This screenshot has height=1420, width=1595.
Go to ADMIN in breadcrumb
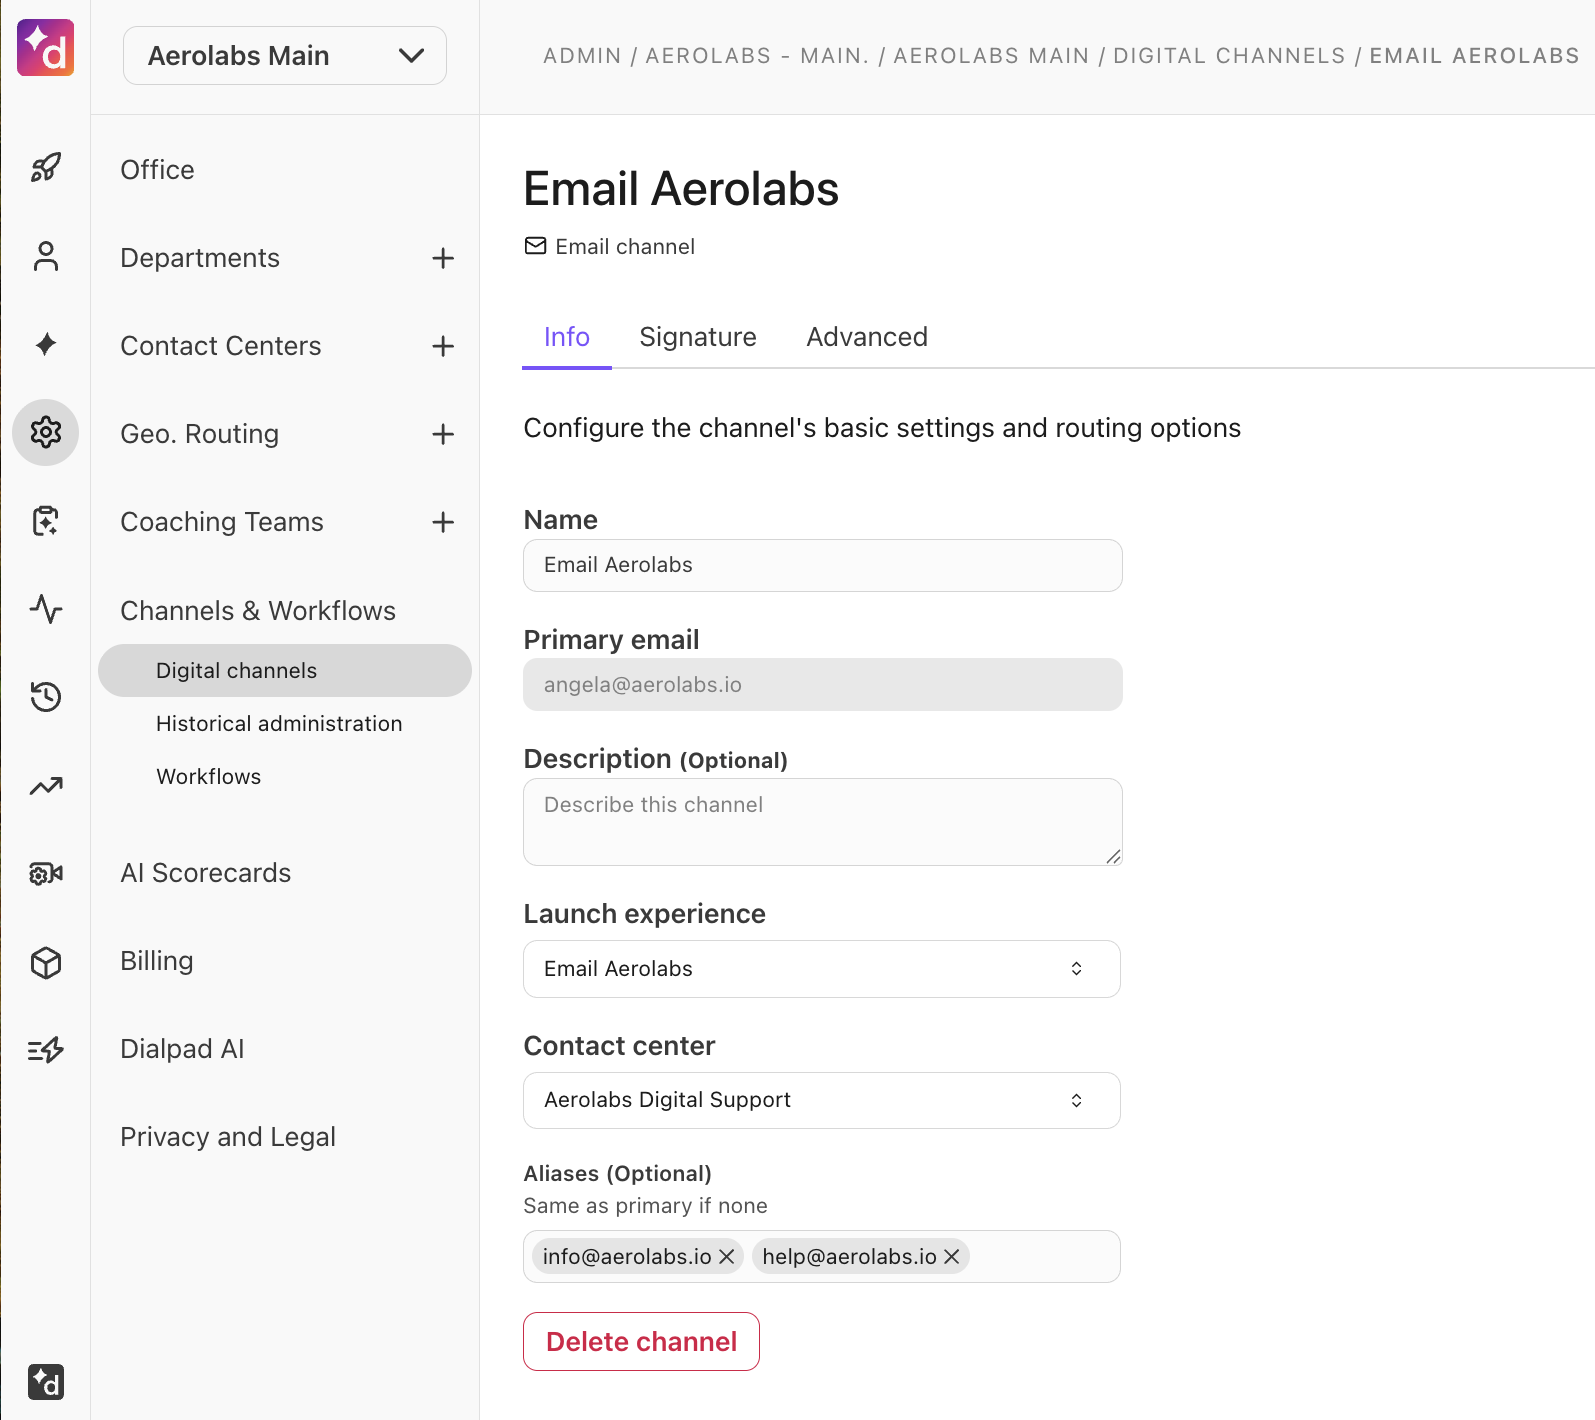582,56
